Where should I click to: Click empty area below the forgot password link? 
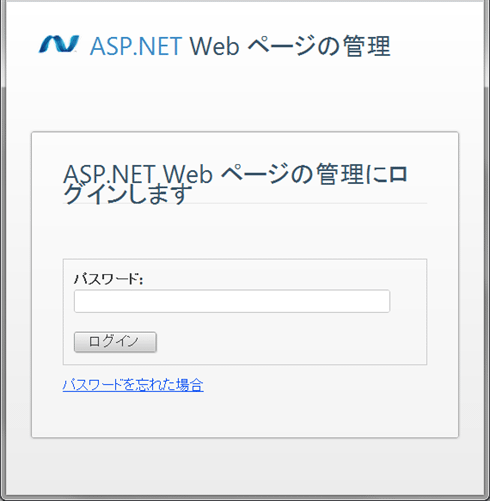click(245, 415)
